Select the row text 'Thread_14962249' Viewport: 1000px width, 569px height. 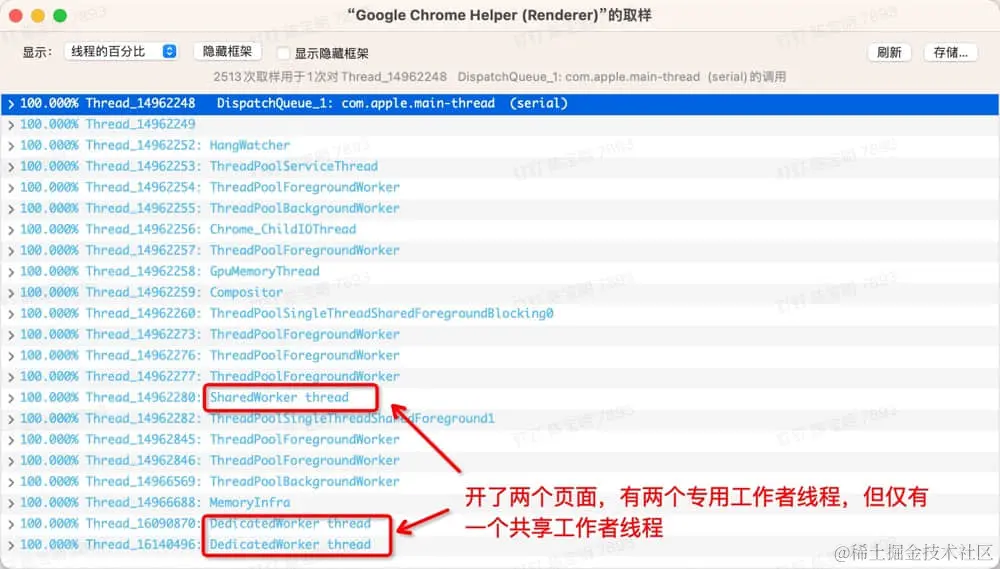[140, 124]
